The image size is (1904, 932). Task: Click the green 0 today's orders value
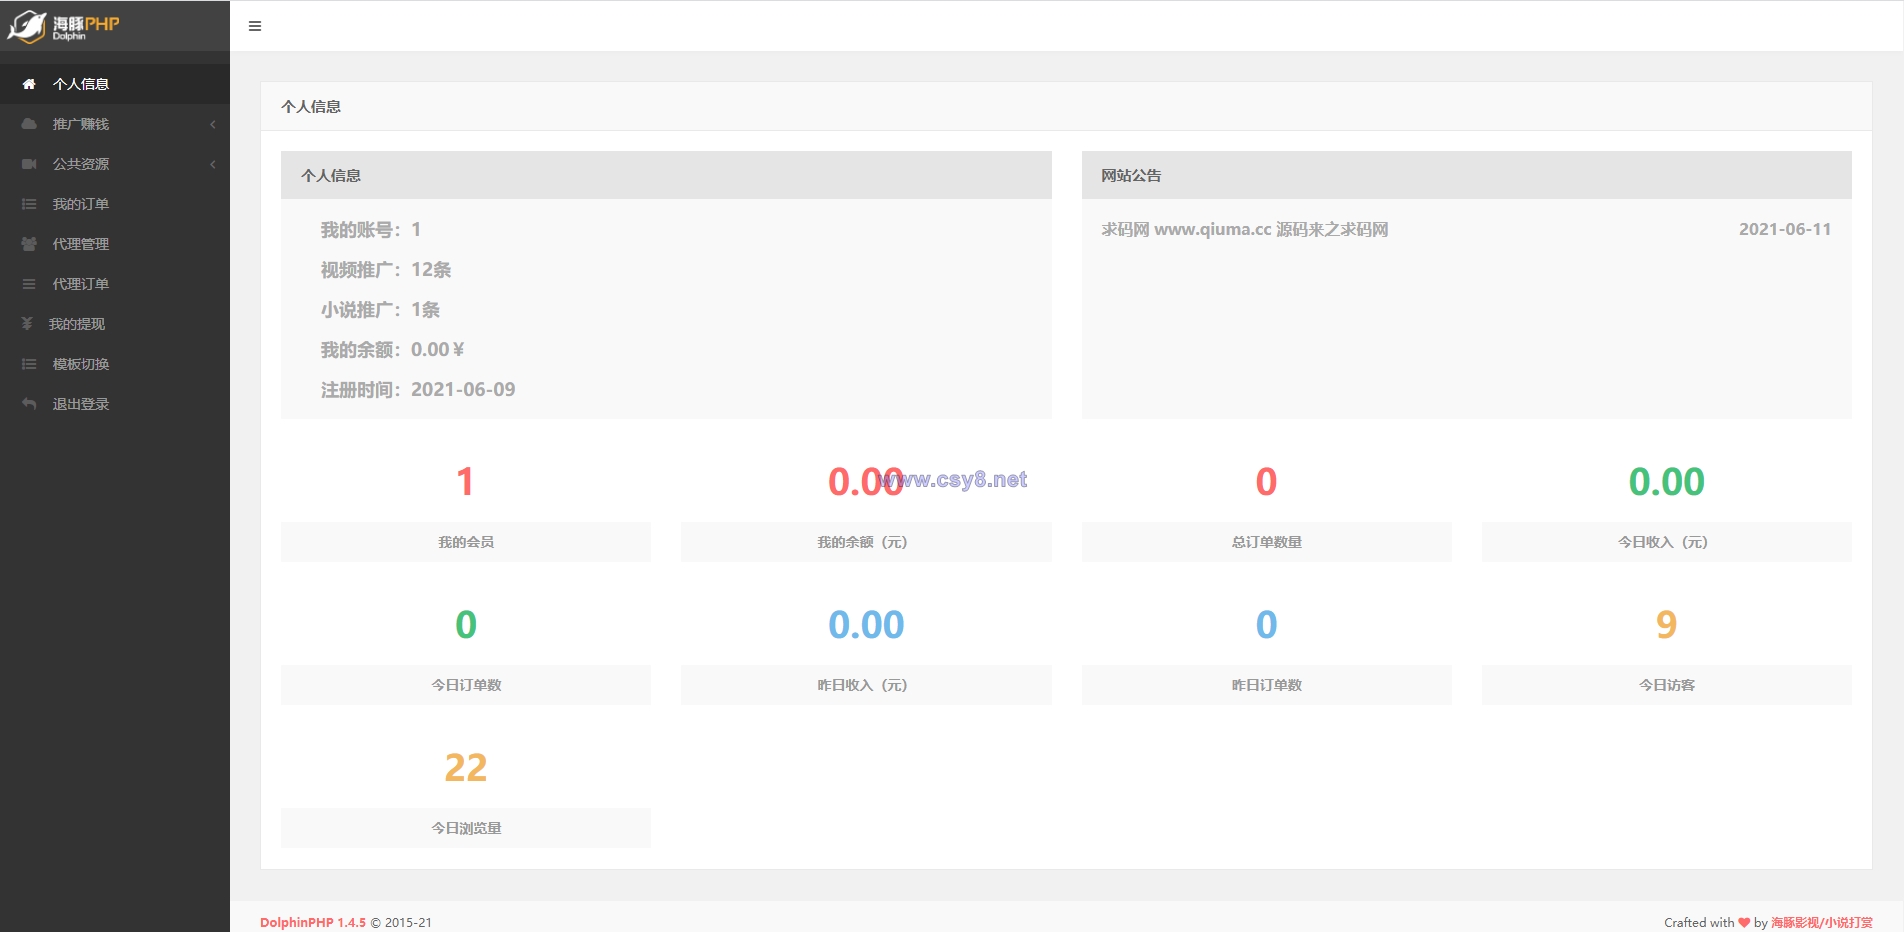[x=466, y=625]
